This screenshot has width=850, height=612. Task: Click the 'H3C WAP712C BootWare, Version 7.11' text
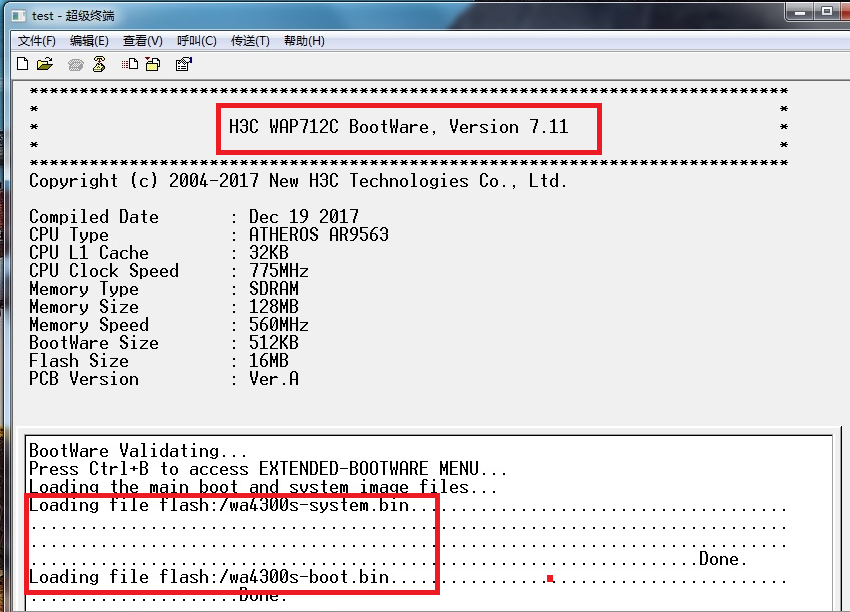tap(398, 127)
